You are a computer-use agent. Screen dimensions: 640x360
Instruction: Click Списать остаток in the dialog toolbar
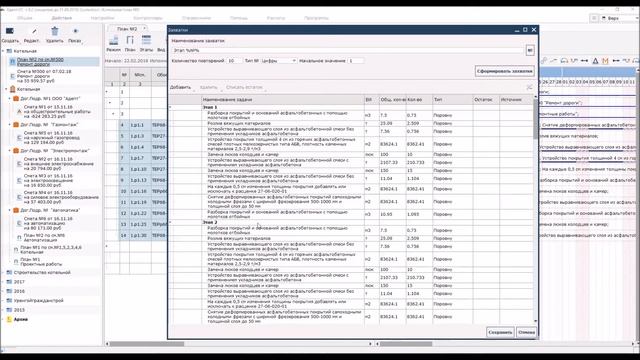point(244,87)
